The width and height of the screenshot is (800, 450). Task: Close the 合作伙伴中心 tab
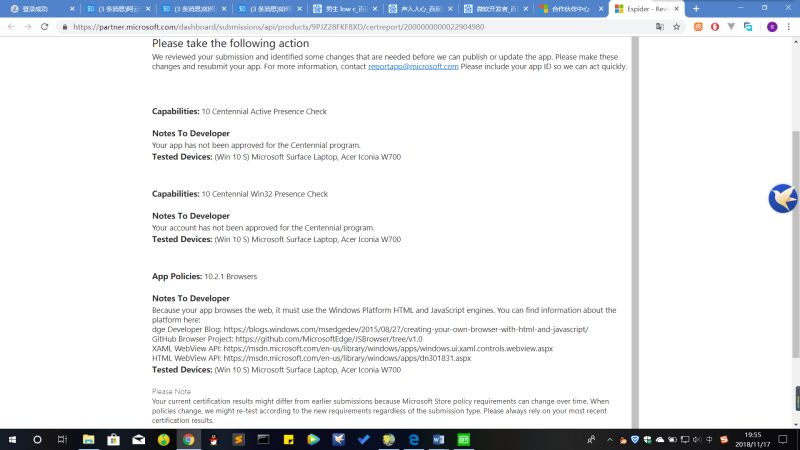pyautogui.click(x=601, y=9)
